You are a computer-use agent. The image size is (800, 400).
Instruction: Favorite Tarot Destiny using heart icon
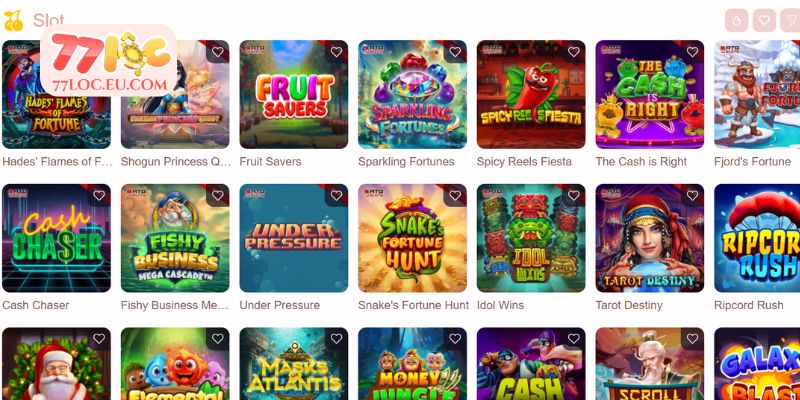692,195
